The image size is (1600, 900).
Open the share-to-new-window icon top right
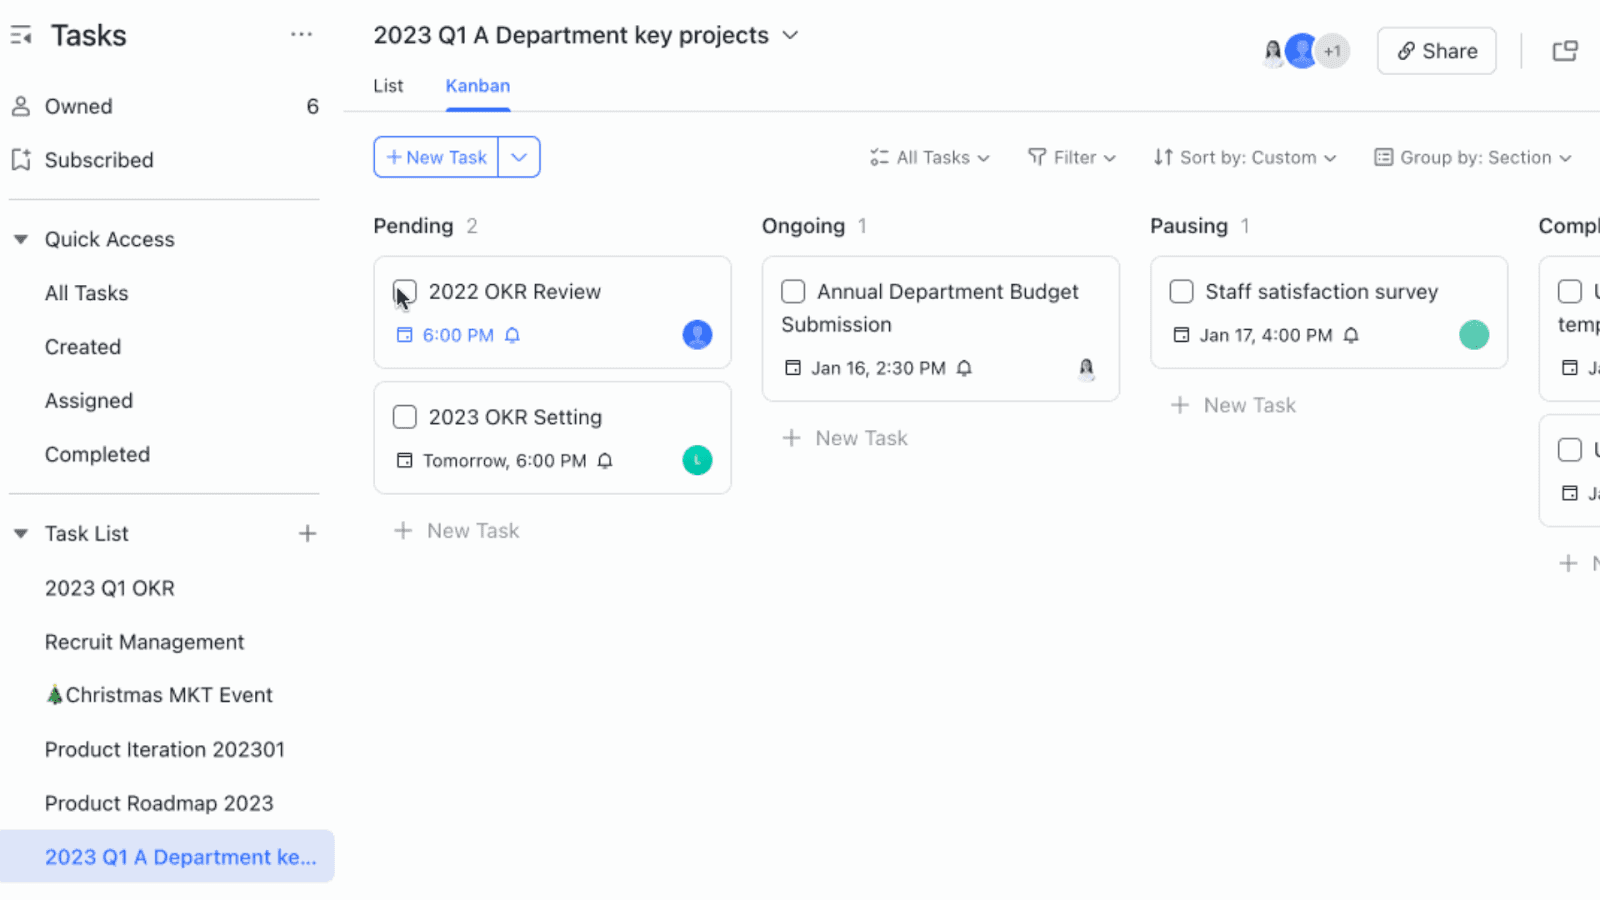coord(1565,50)
